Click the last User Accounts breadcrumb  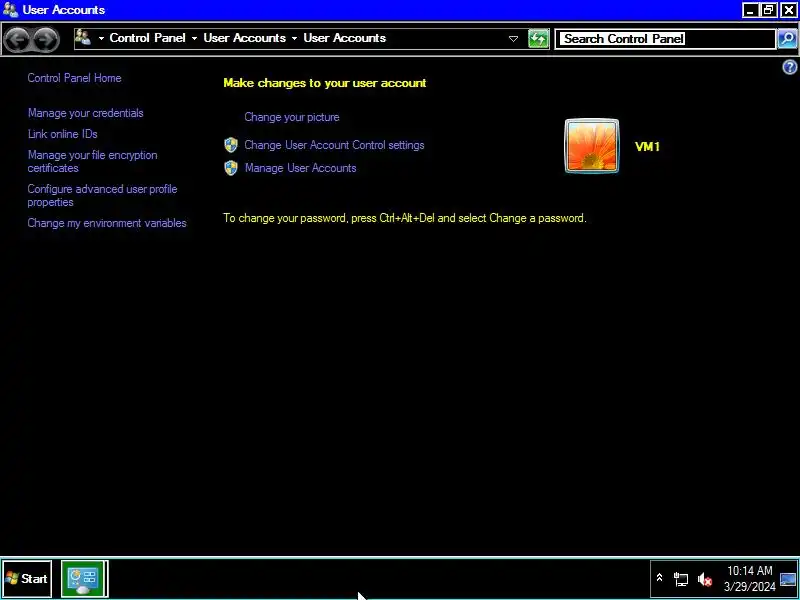pyautogui.click(x=344, y=38)
